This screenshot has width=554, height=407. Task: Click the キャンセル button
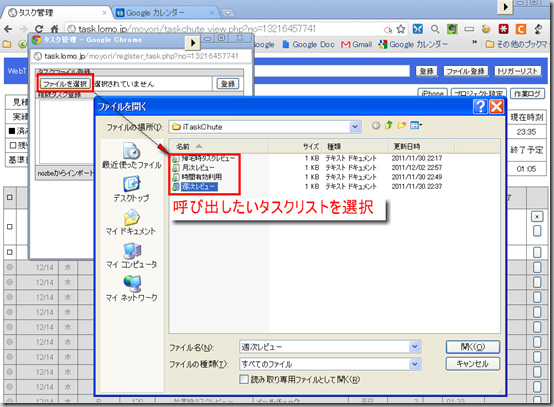tap(473, 364)
